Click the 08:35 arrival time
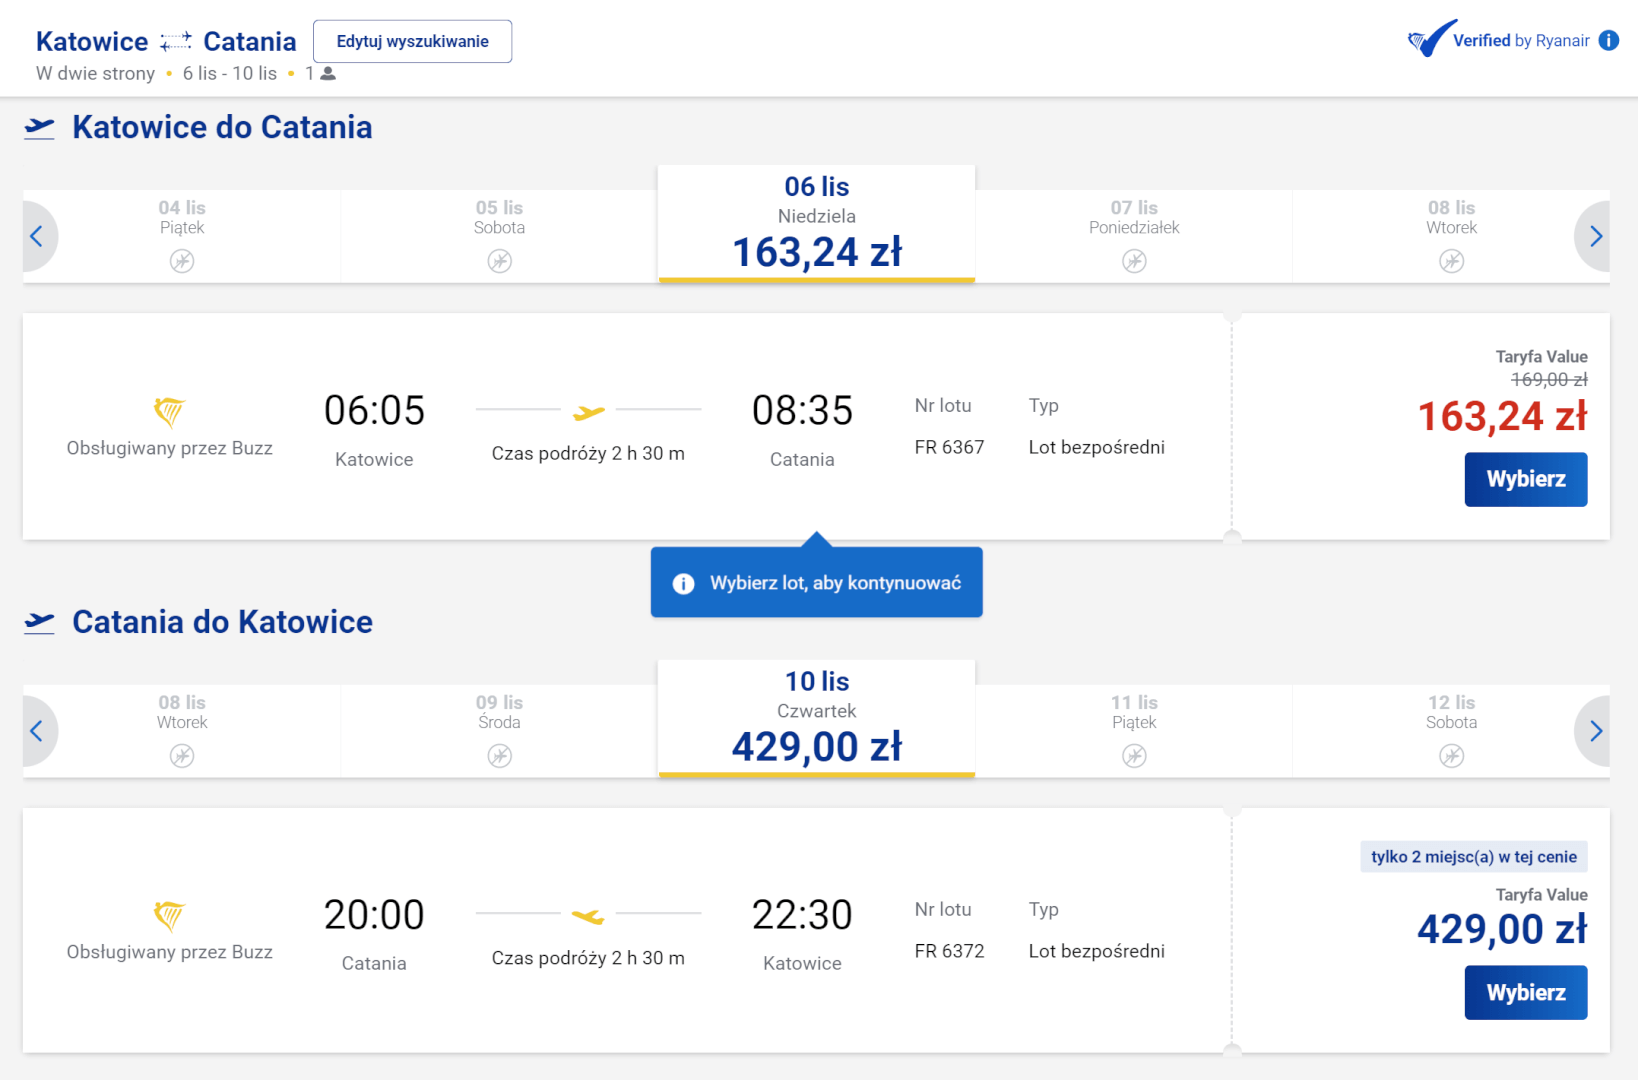Image resolution: width=1638 pixels, height=1080 pixels. tap(802, 411)
